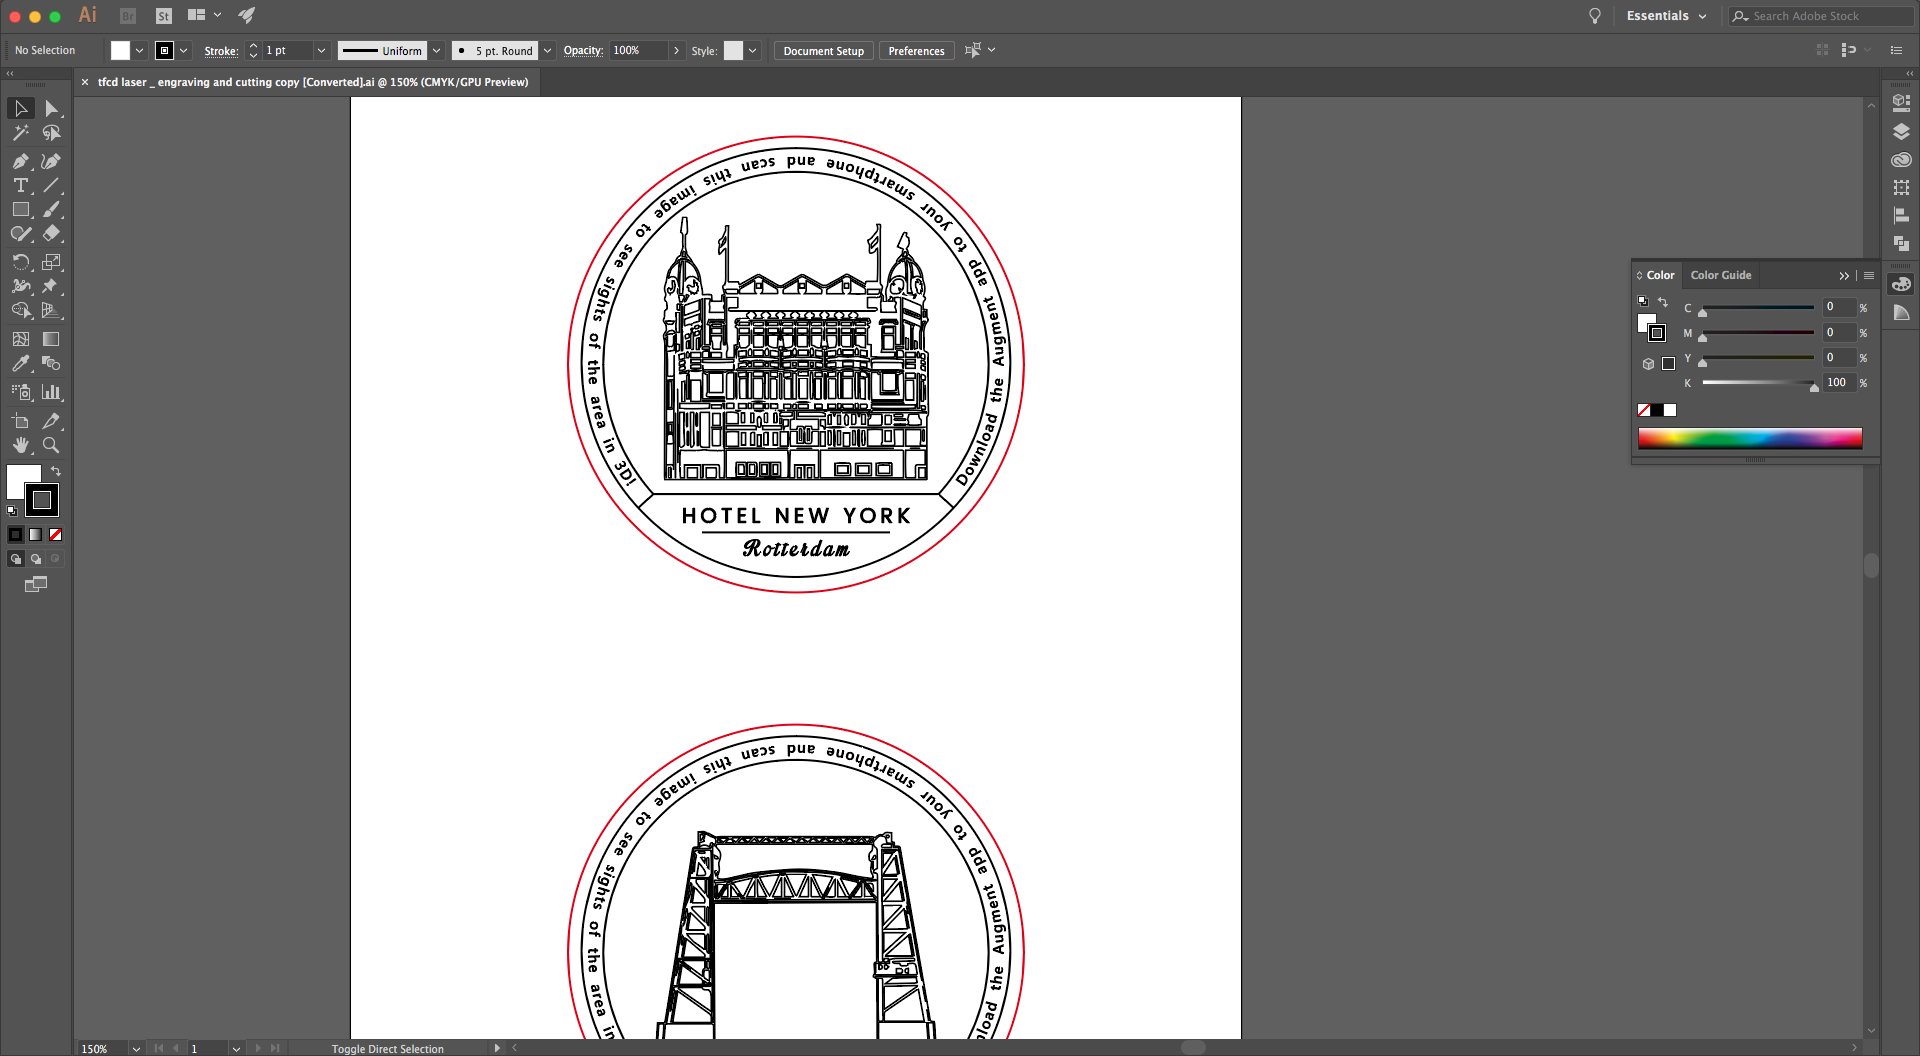The height and width of the screenshot is (1056, 1920).
Task: Set paint mode to Gradient
Action: click(x=36, y=535)
